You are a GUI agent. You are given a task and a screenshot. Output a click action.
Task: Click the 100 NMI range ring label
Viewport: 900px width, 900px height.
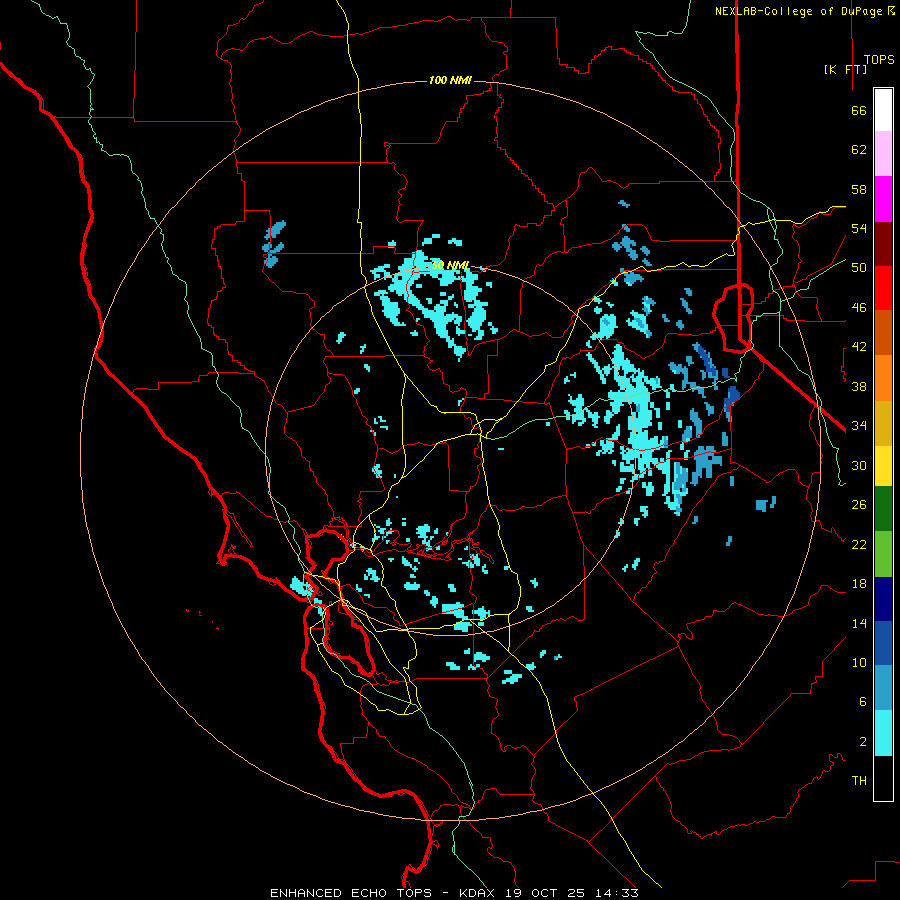[x=450, y=80]
